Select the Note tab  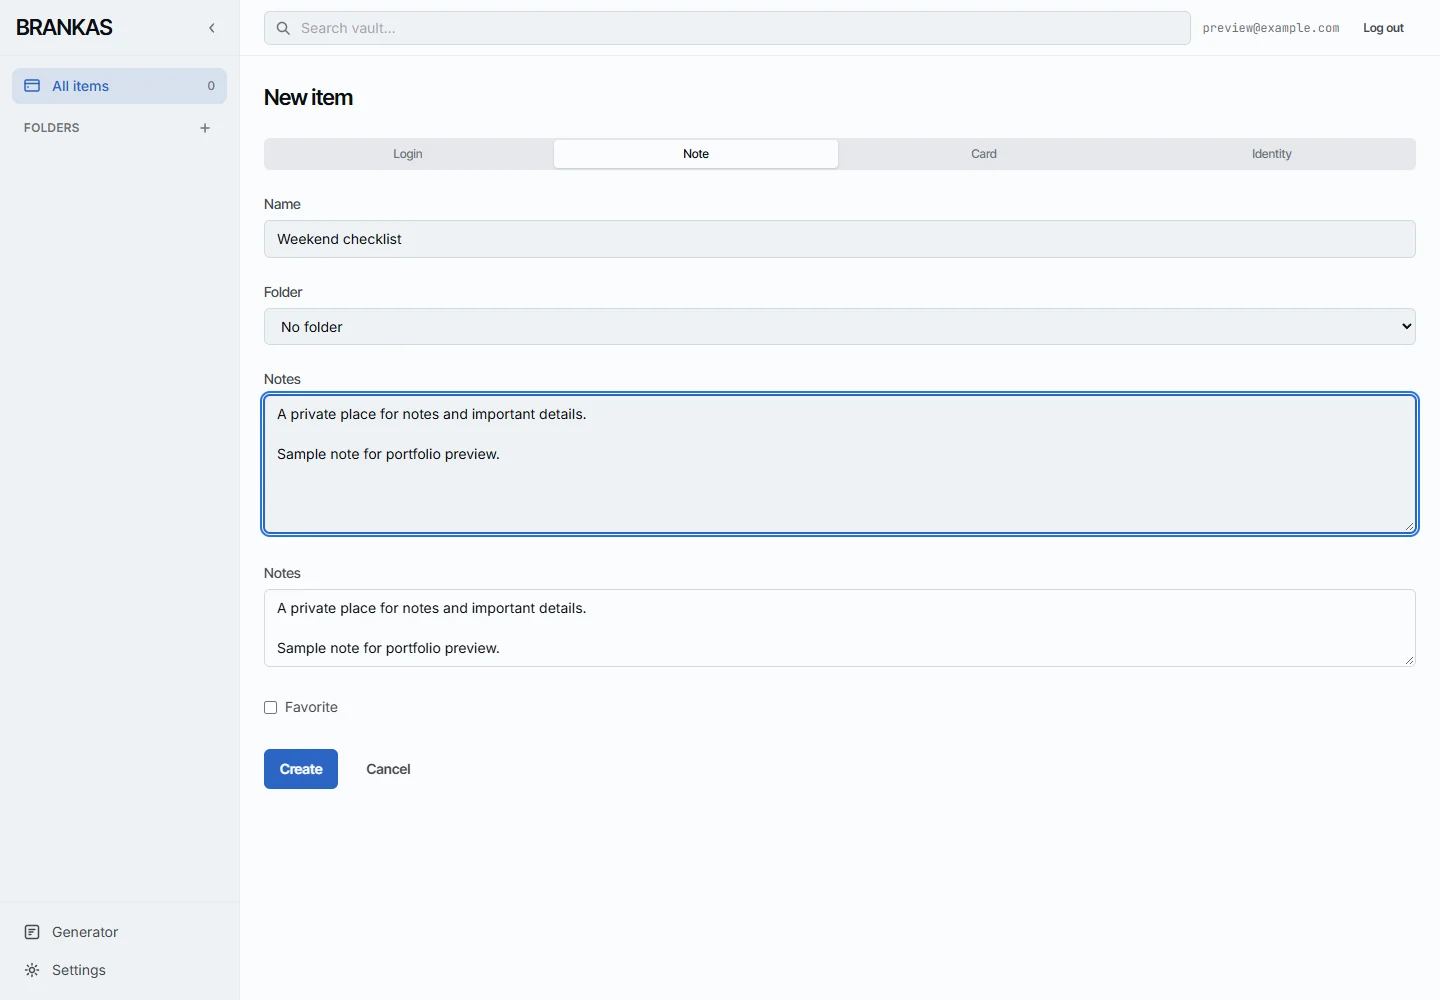pyautogui.click(x=696, y=154)
